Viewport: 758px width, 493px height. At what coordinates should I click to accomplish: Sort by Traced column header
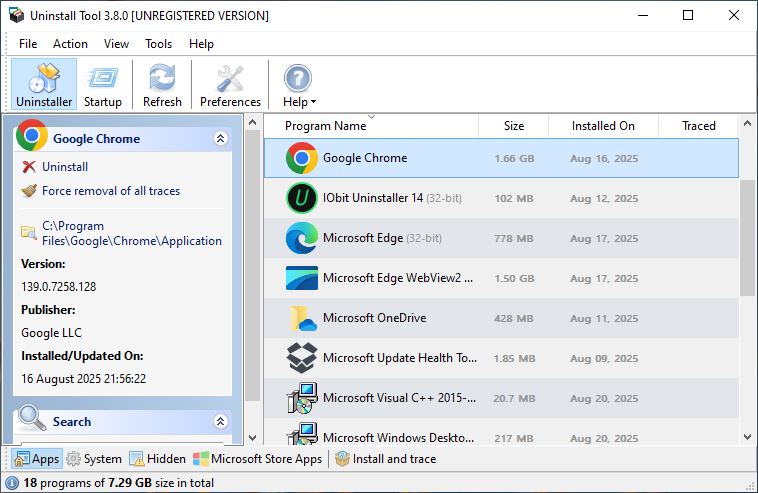tap(699, 126)
